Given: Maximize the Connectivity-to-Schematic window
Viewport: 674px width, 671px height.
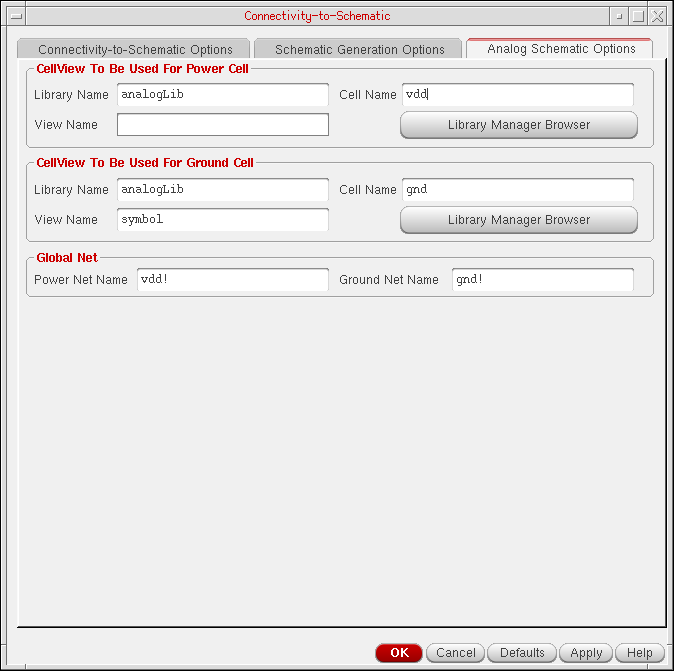Looking at the screenshot, I should pyautogui.click(x=638, y=16).
